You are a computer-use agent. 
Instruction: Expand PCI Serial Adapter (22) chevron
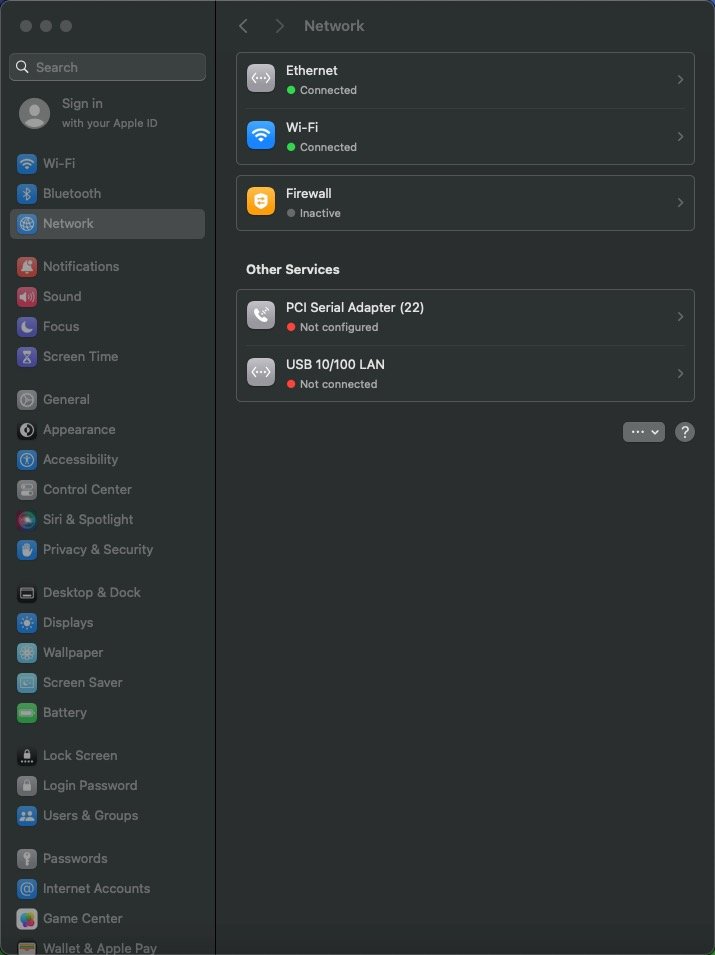(x=680, y=316)
